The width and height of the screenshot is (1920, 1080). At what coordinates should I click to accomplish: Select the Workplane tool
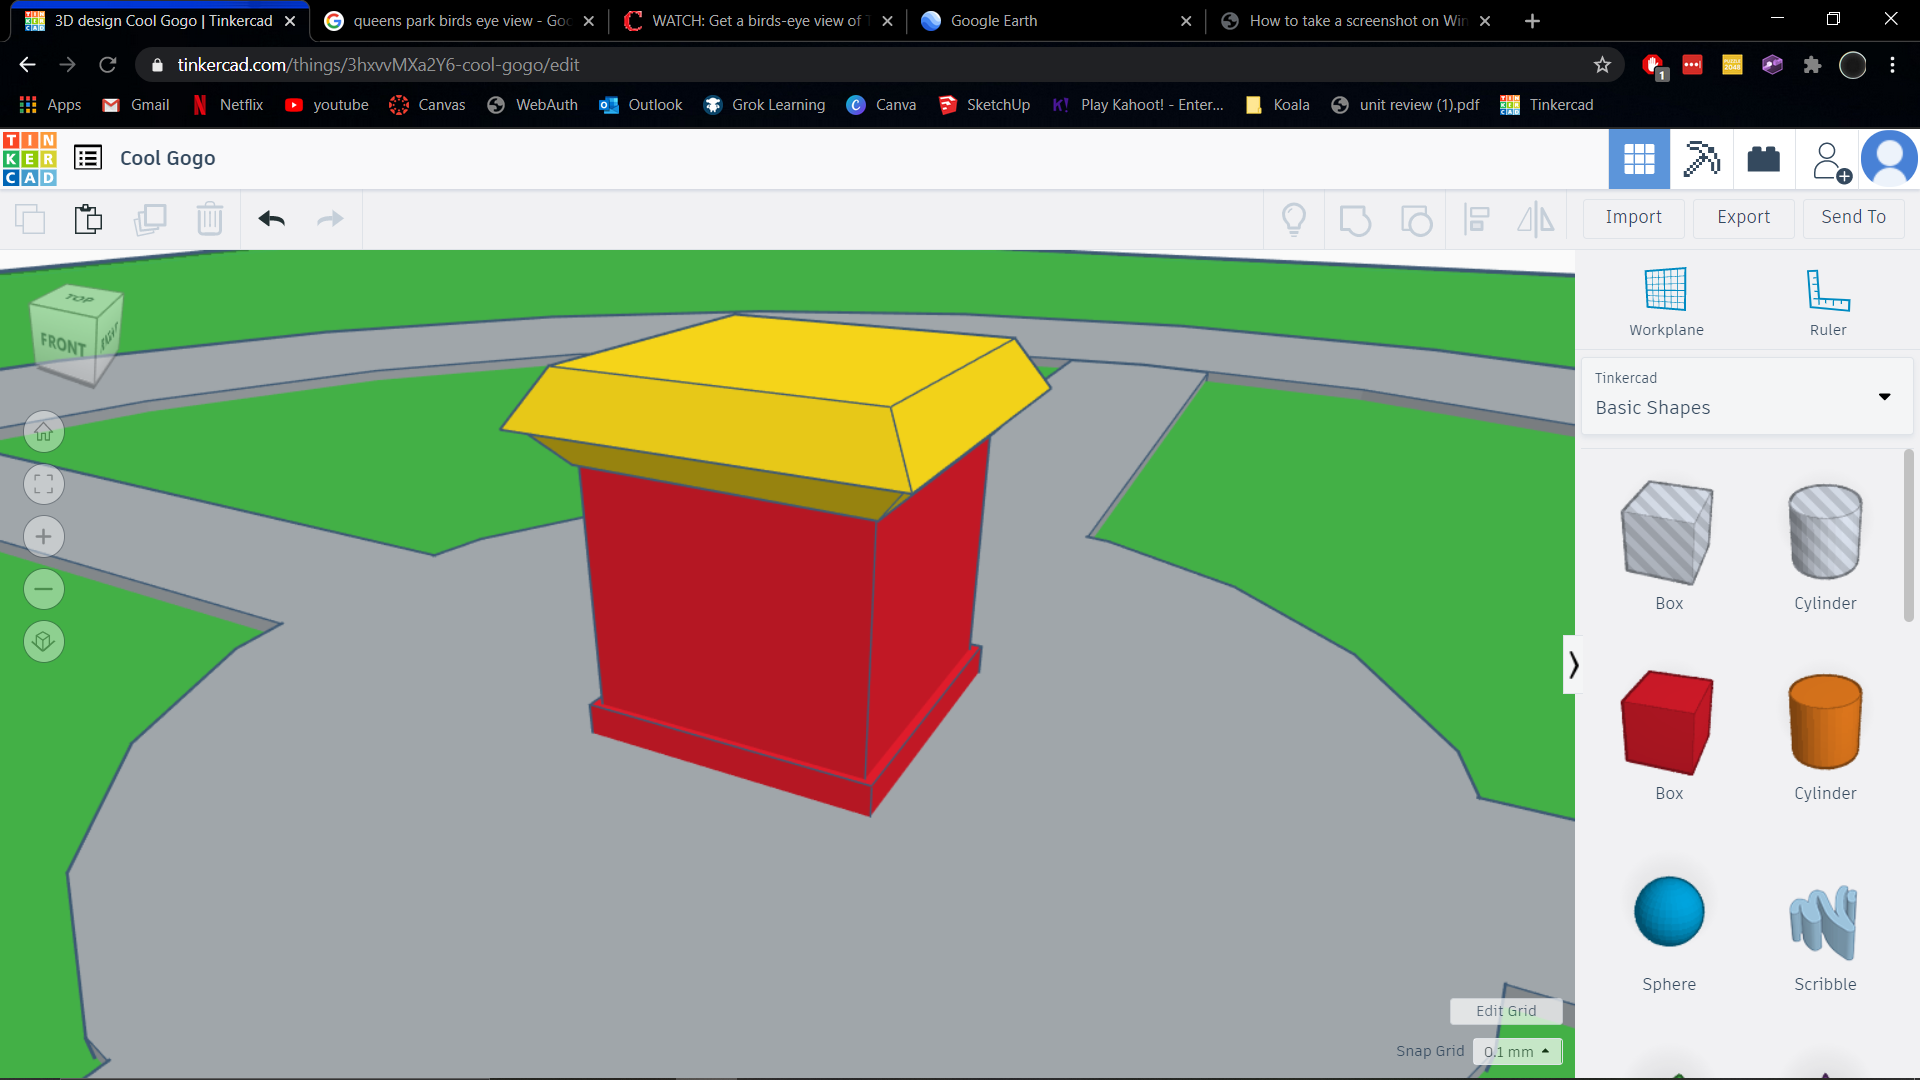point(1666,302)
